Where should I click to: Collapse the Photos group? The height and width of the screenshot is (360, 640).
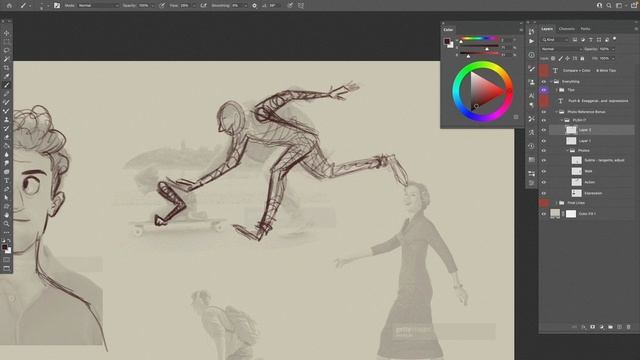coord(567,151)
